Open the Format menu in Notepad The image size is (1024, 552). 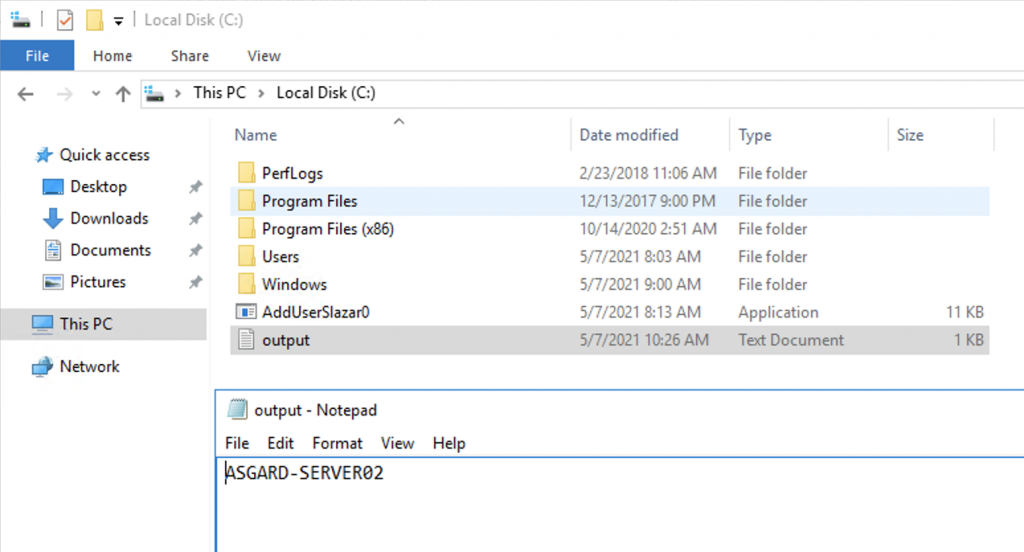[x=337, y=443]
